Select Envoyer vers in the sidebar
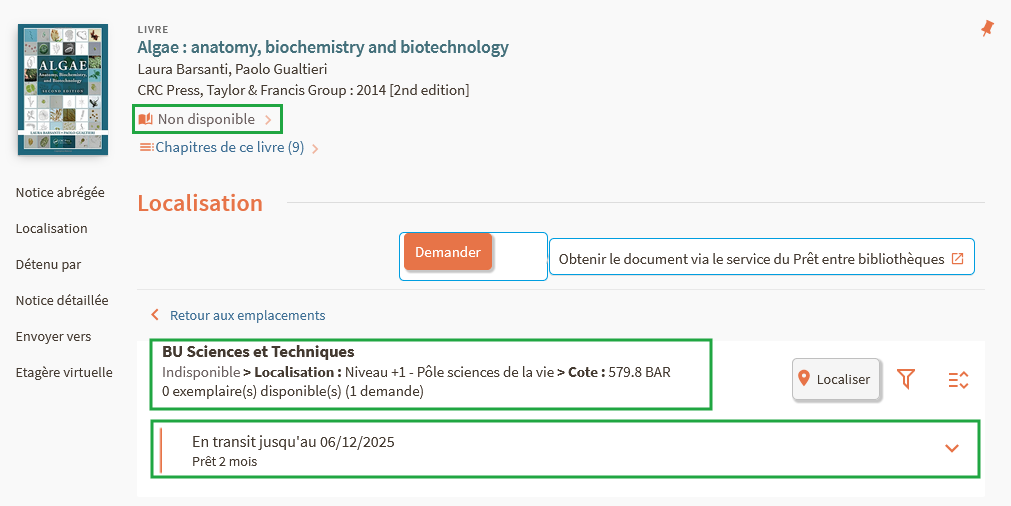This screenshot has width=1011, height=506. [53, 336]
